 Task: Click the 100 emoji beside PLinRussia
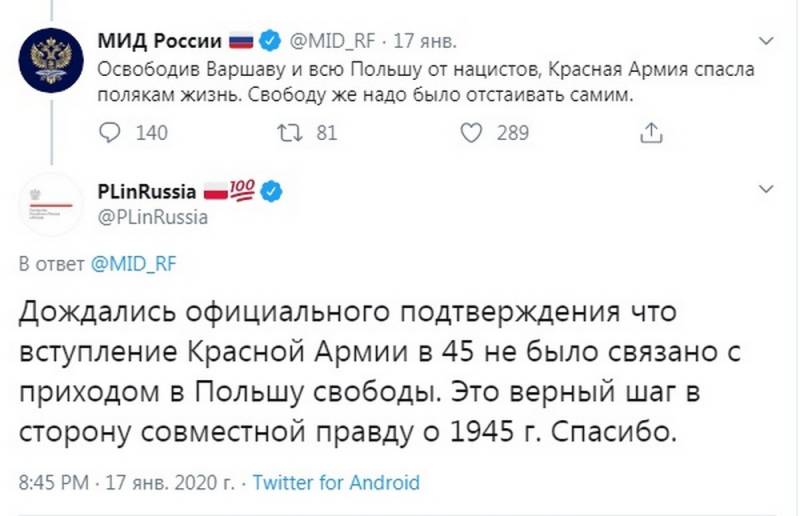point(241,190)
